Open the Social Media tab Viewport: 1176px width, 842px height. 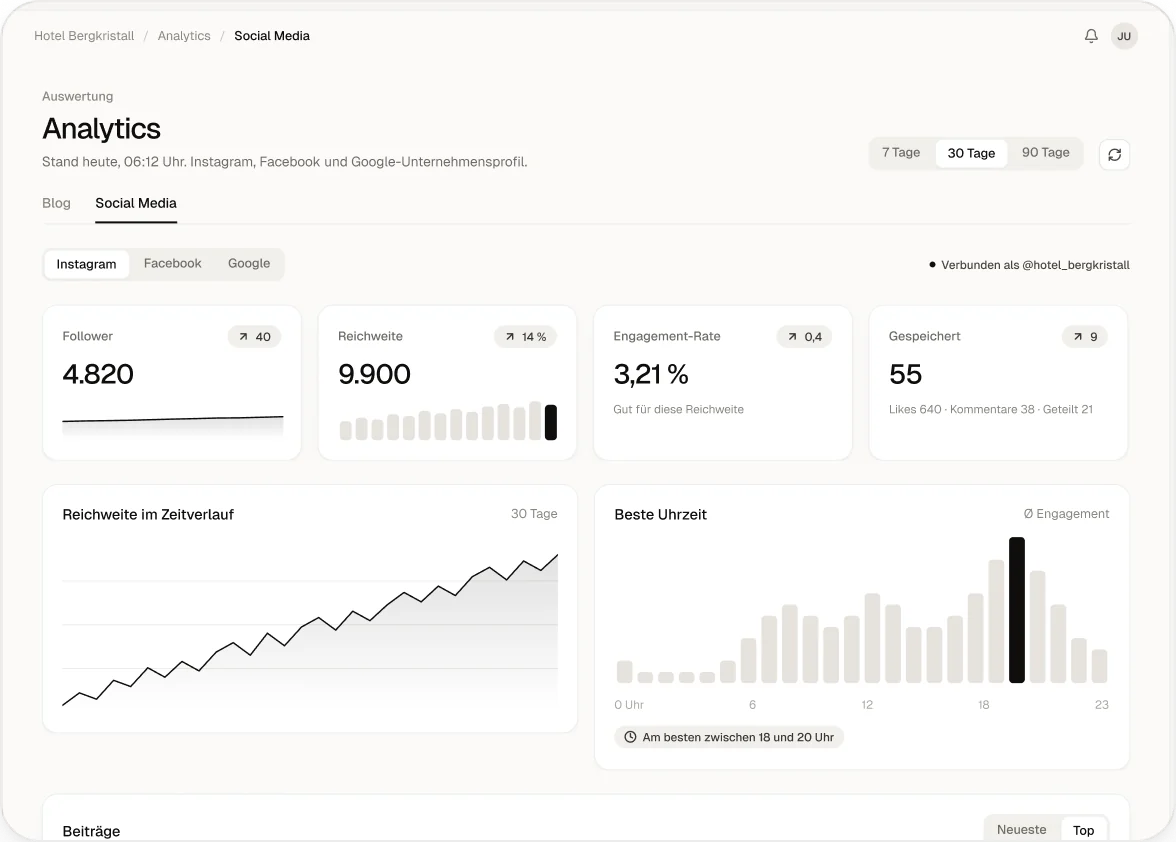click(136, 203)
